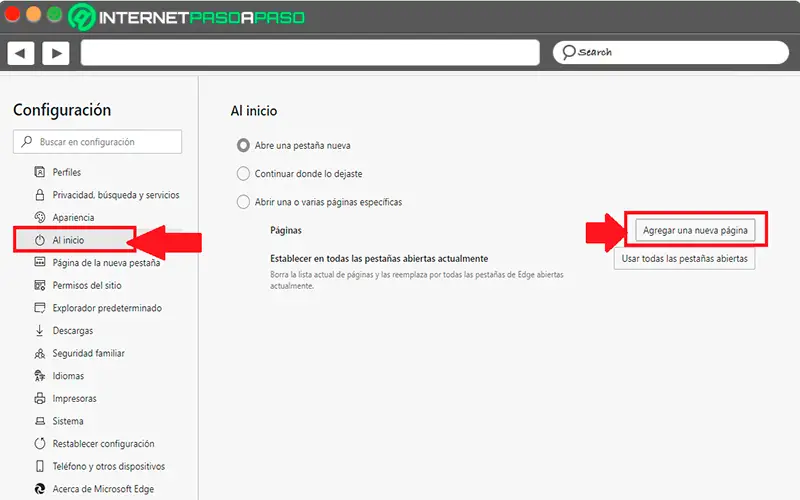800x500 pixels.
Task: Click the icon beside Página de la nueva pestaña
Action: 39,262
